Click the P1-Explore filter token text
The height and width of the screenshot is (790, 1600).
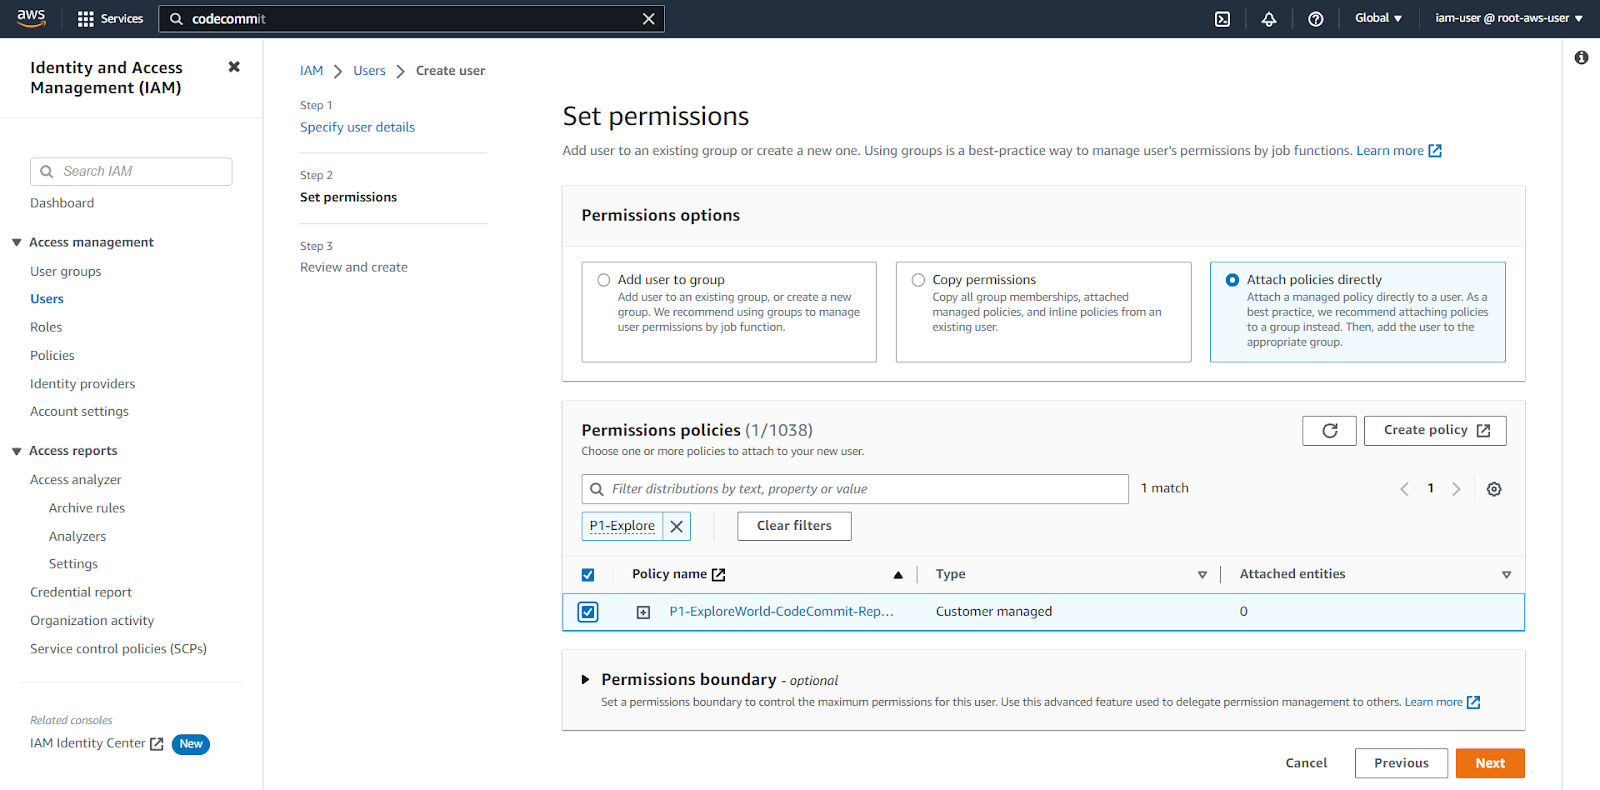point(622,526)
